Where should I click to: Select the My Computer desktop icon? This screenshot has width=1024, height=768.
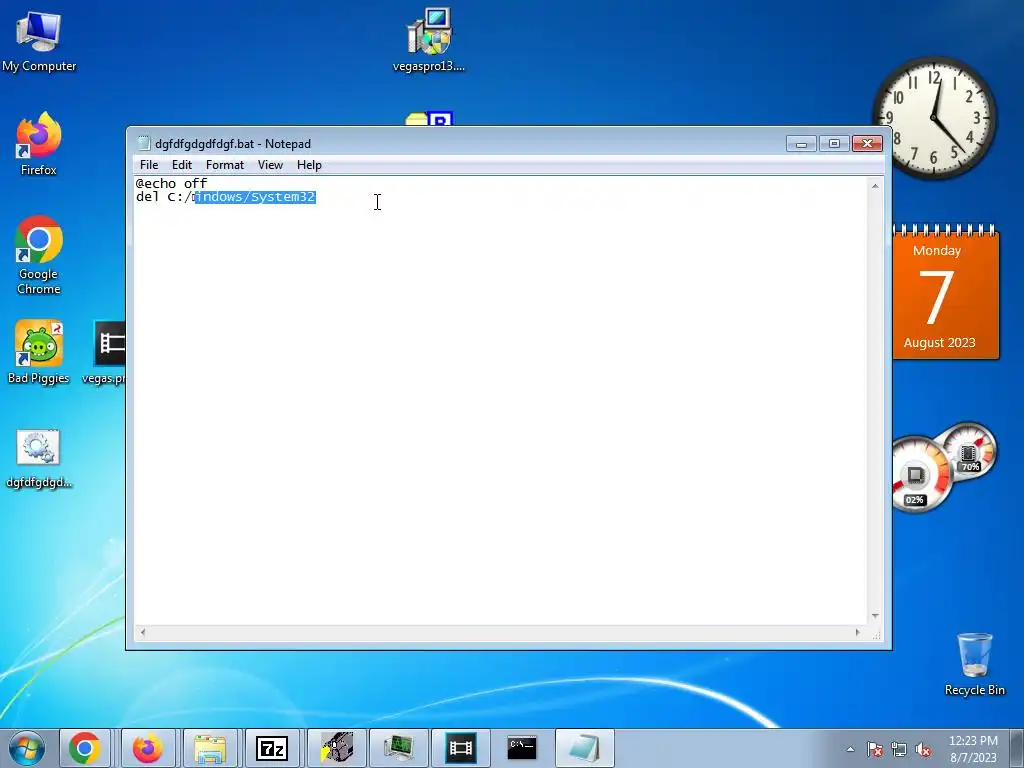(39, 41)
